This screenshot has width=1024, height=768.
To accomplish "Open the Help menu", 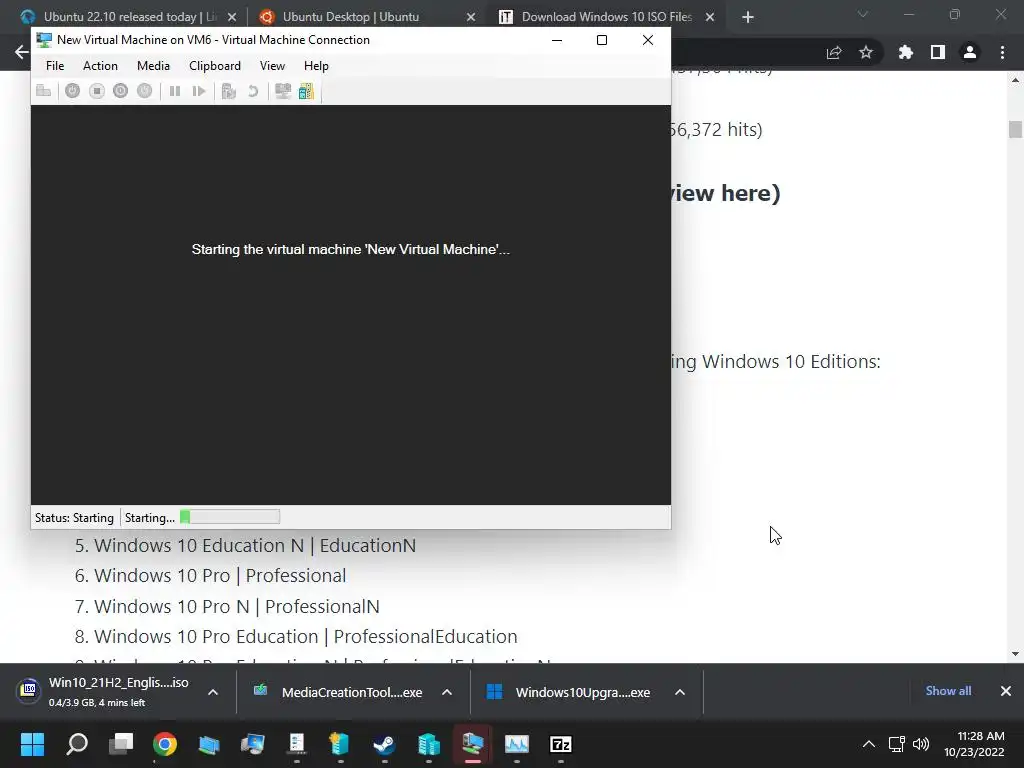I will click(x=316, y=66).
